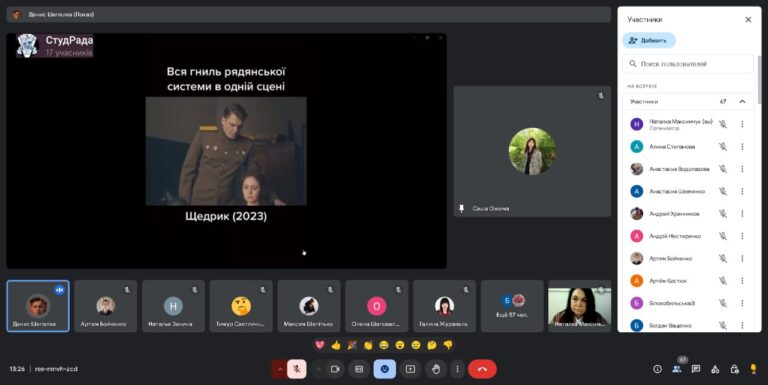This screenshot has width=768, height=385.
Task: Select Тимур Светличн... participant tile
Action: pyautogui.click(x=241, y=306)
